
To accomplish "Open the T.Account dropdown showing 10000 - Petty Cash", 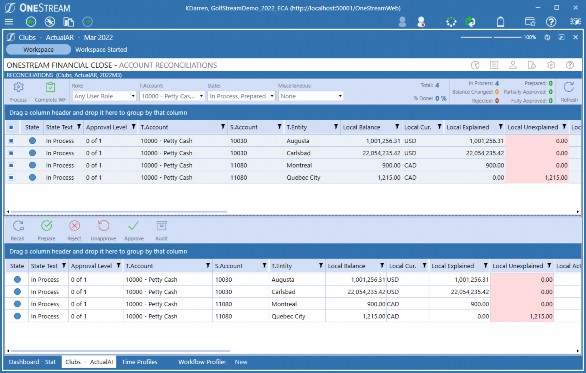I will (x=172, y=96).
